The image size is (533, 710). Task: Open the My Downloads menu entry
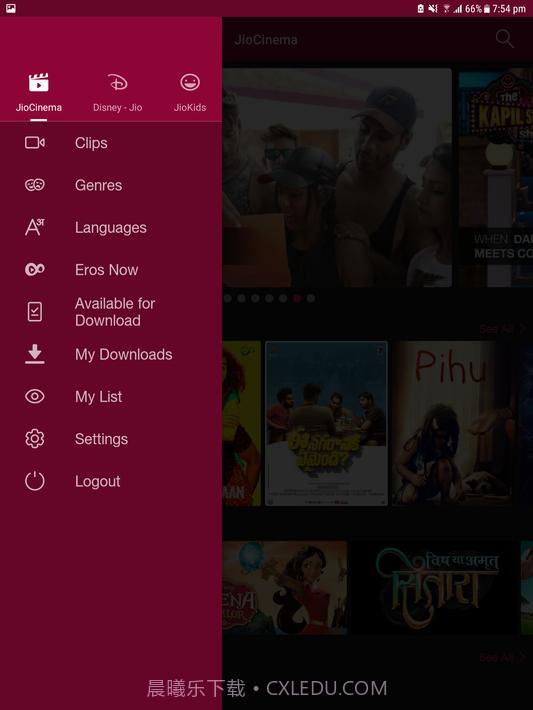(x=111, y=354)
